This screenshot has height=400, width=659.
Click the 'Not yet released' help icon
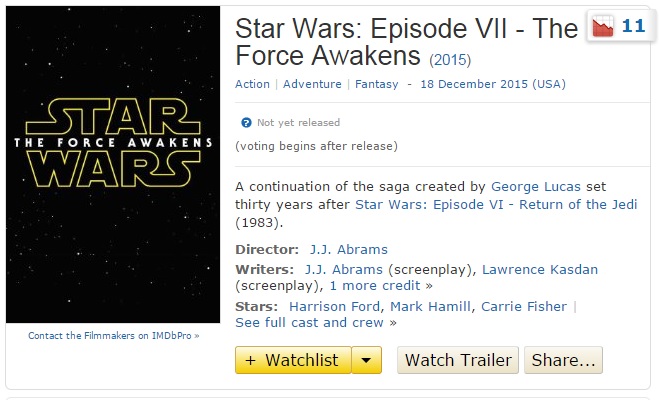pos(246,123)
